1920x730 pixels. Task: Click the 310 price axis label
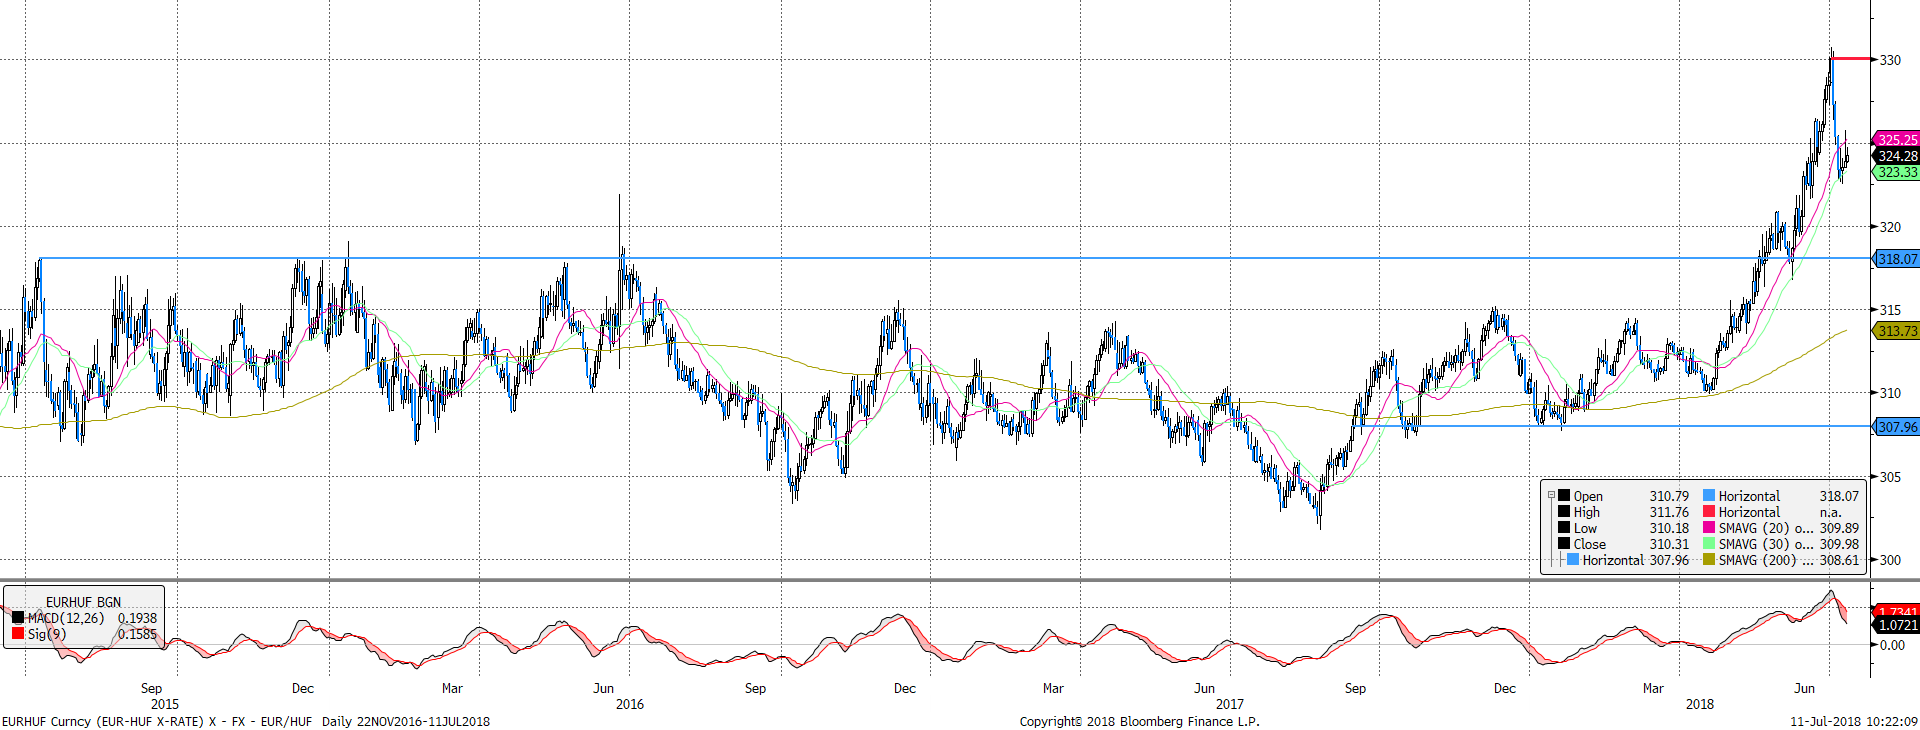(x=1890, y=393)
